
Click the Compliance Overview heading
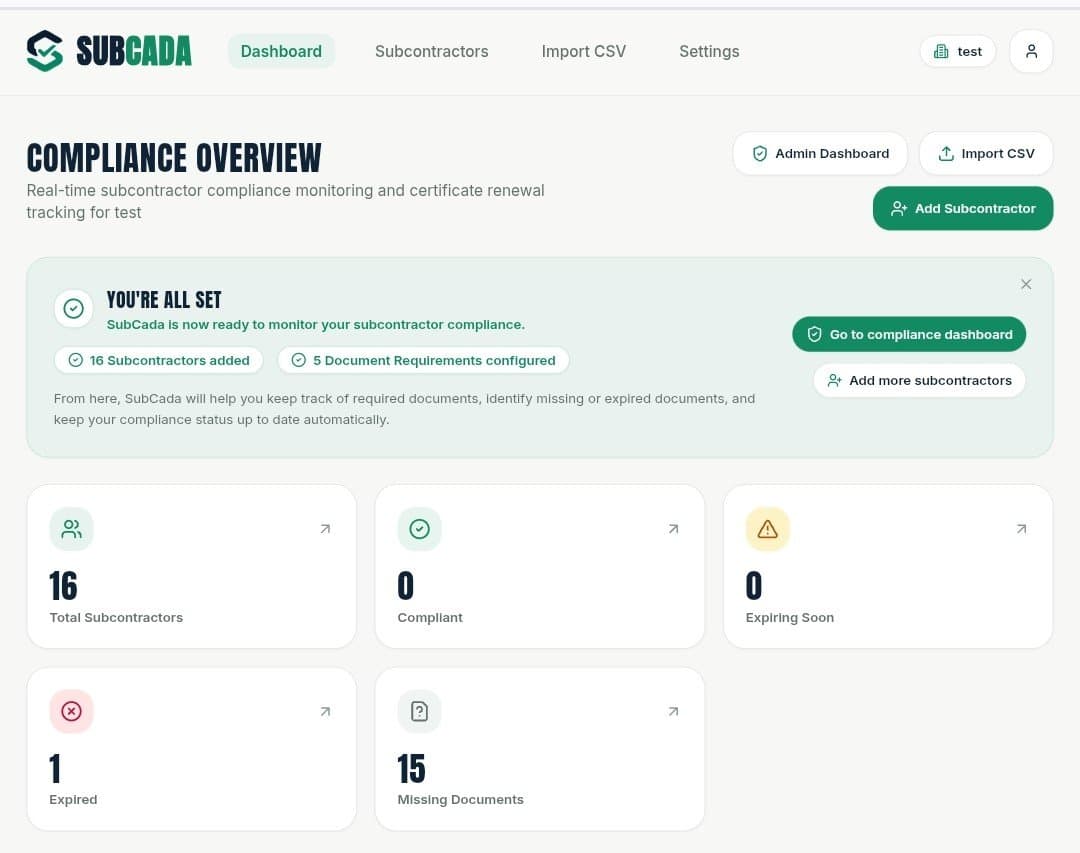click(x=174, y=158)
